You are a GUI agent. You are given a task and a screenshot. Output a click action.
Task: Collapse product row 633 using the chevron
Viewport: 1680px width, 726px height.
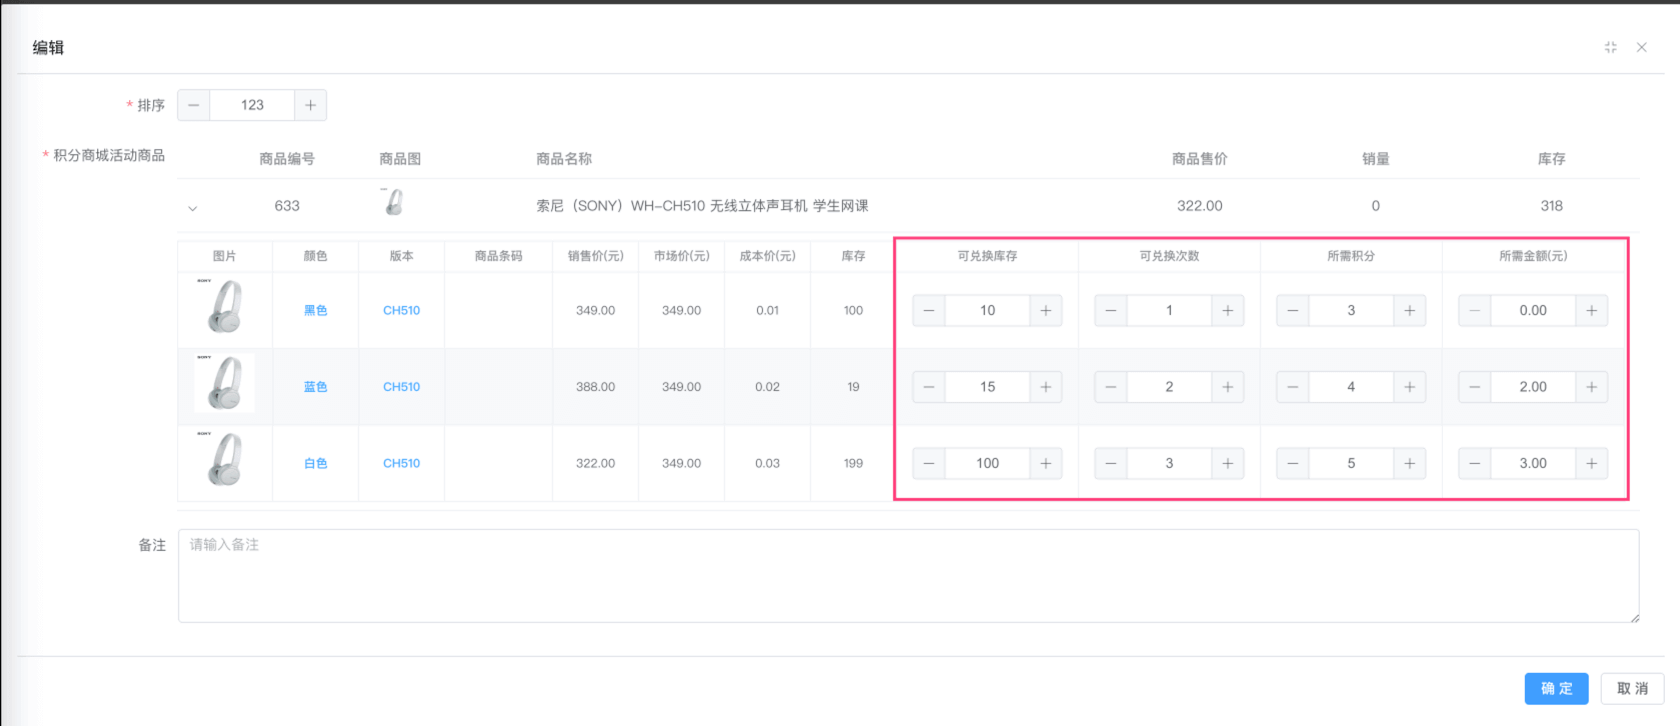pyautogui.click(x=193, y=208)
